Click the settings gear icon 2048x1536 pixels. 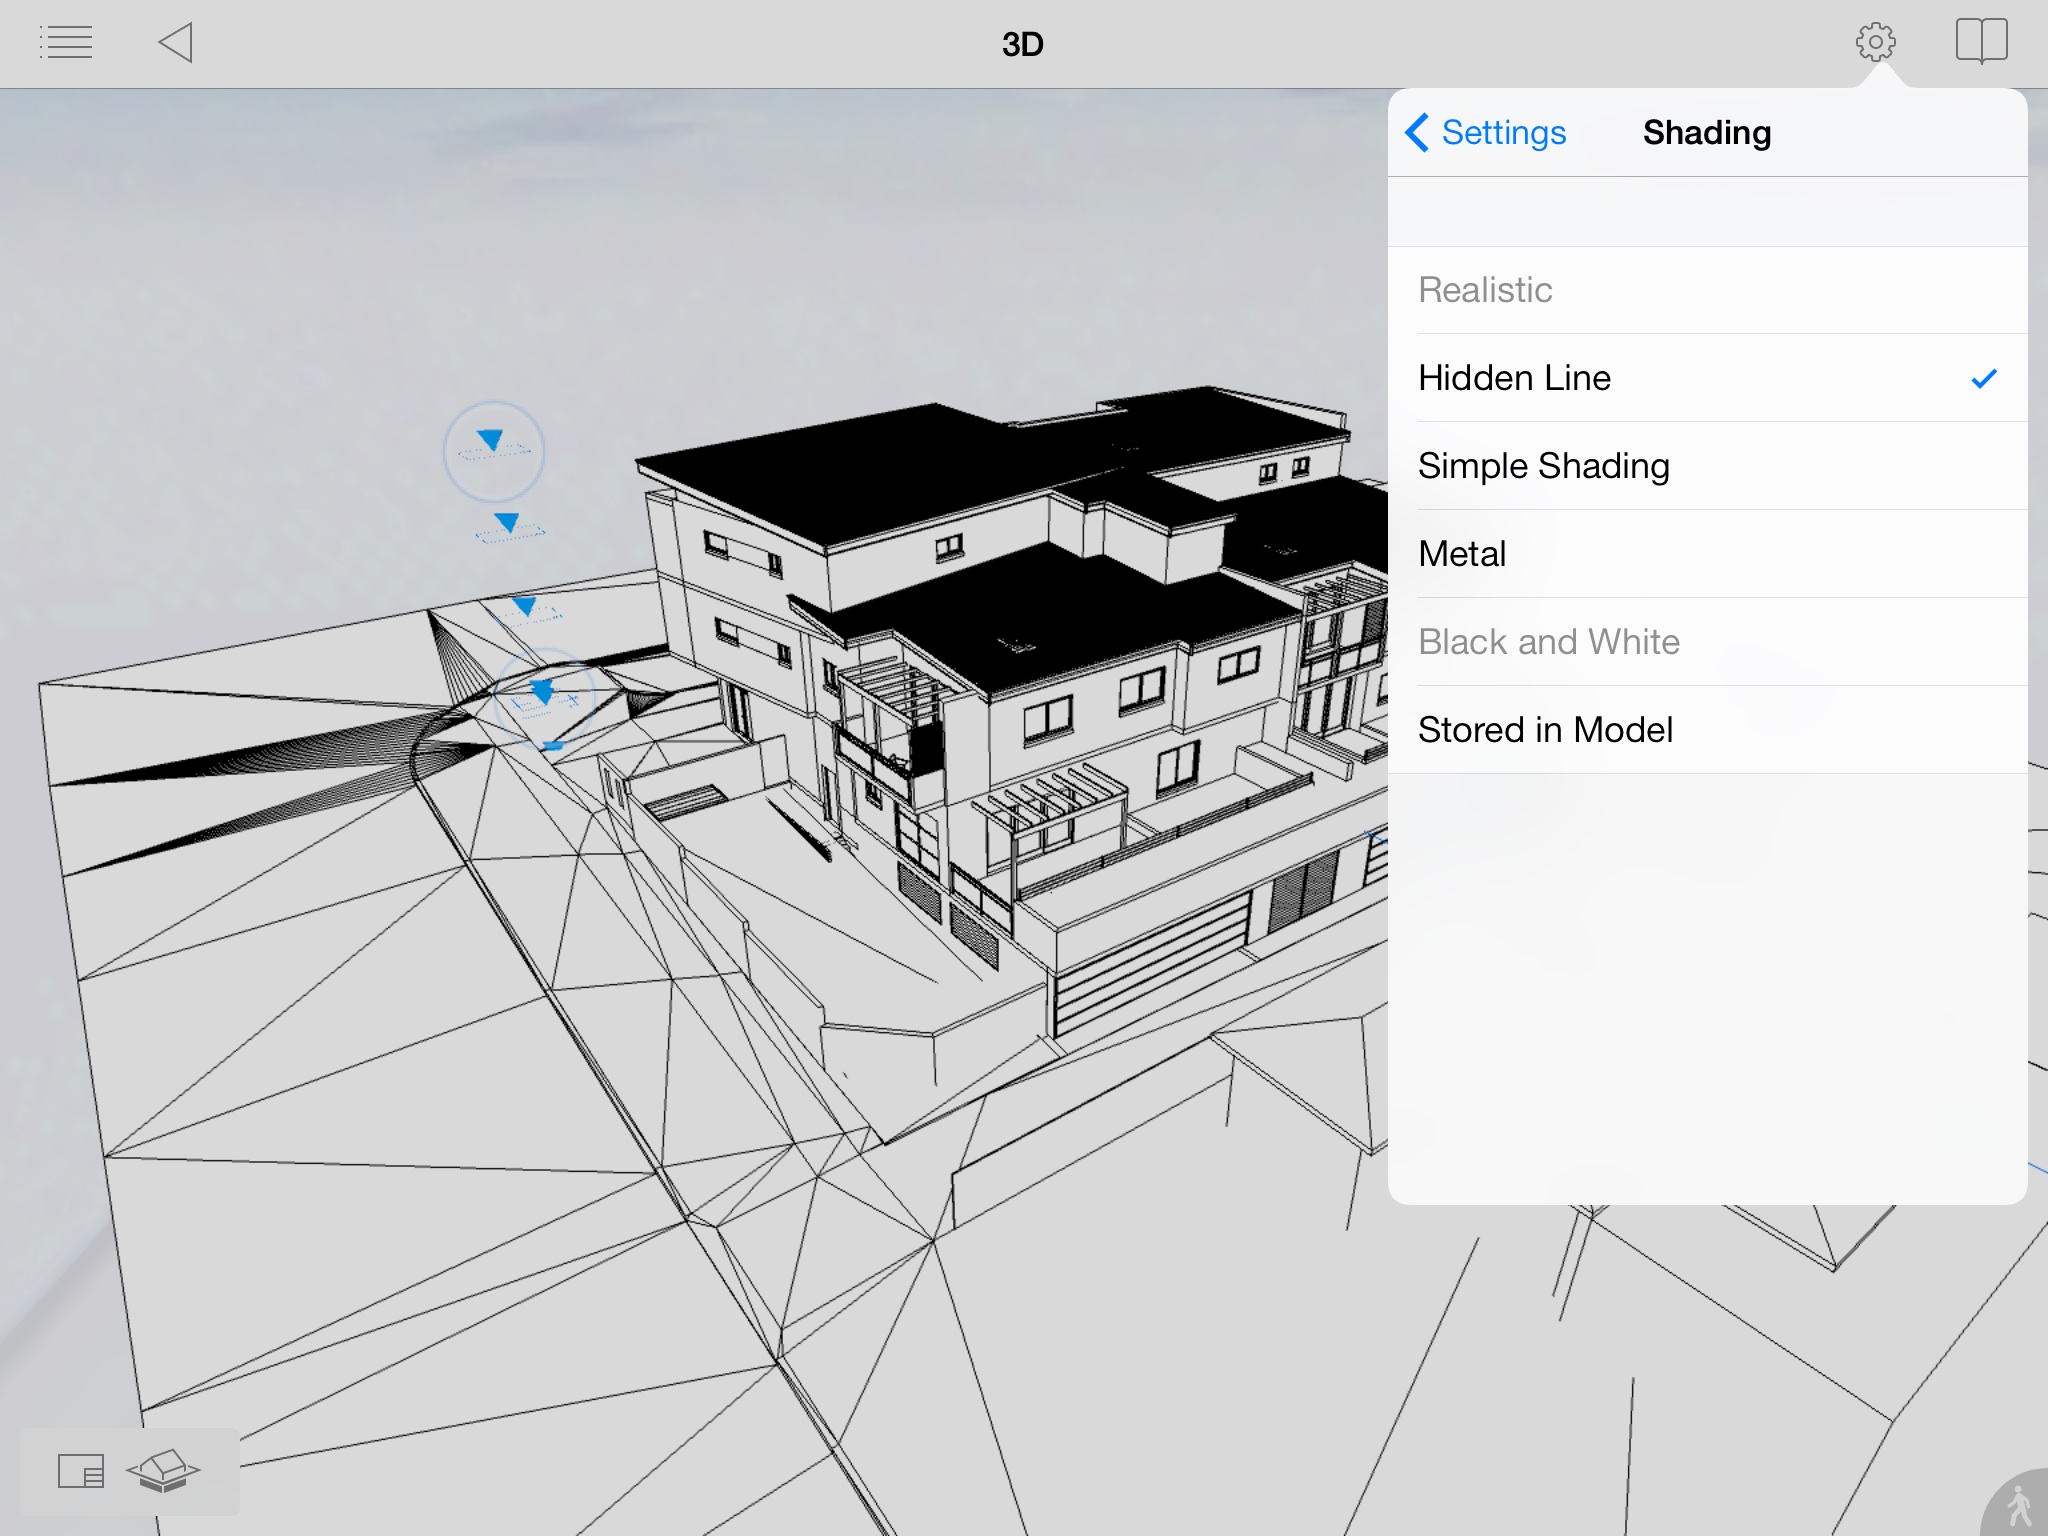[x=1875, y=42]
